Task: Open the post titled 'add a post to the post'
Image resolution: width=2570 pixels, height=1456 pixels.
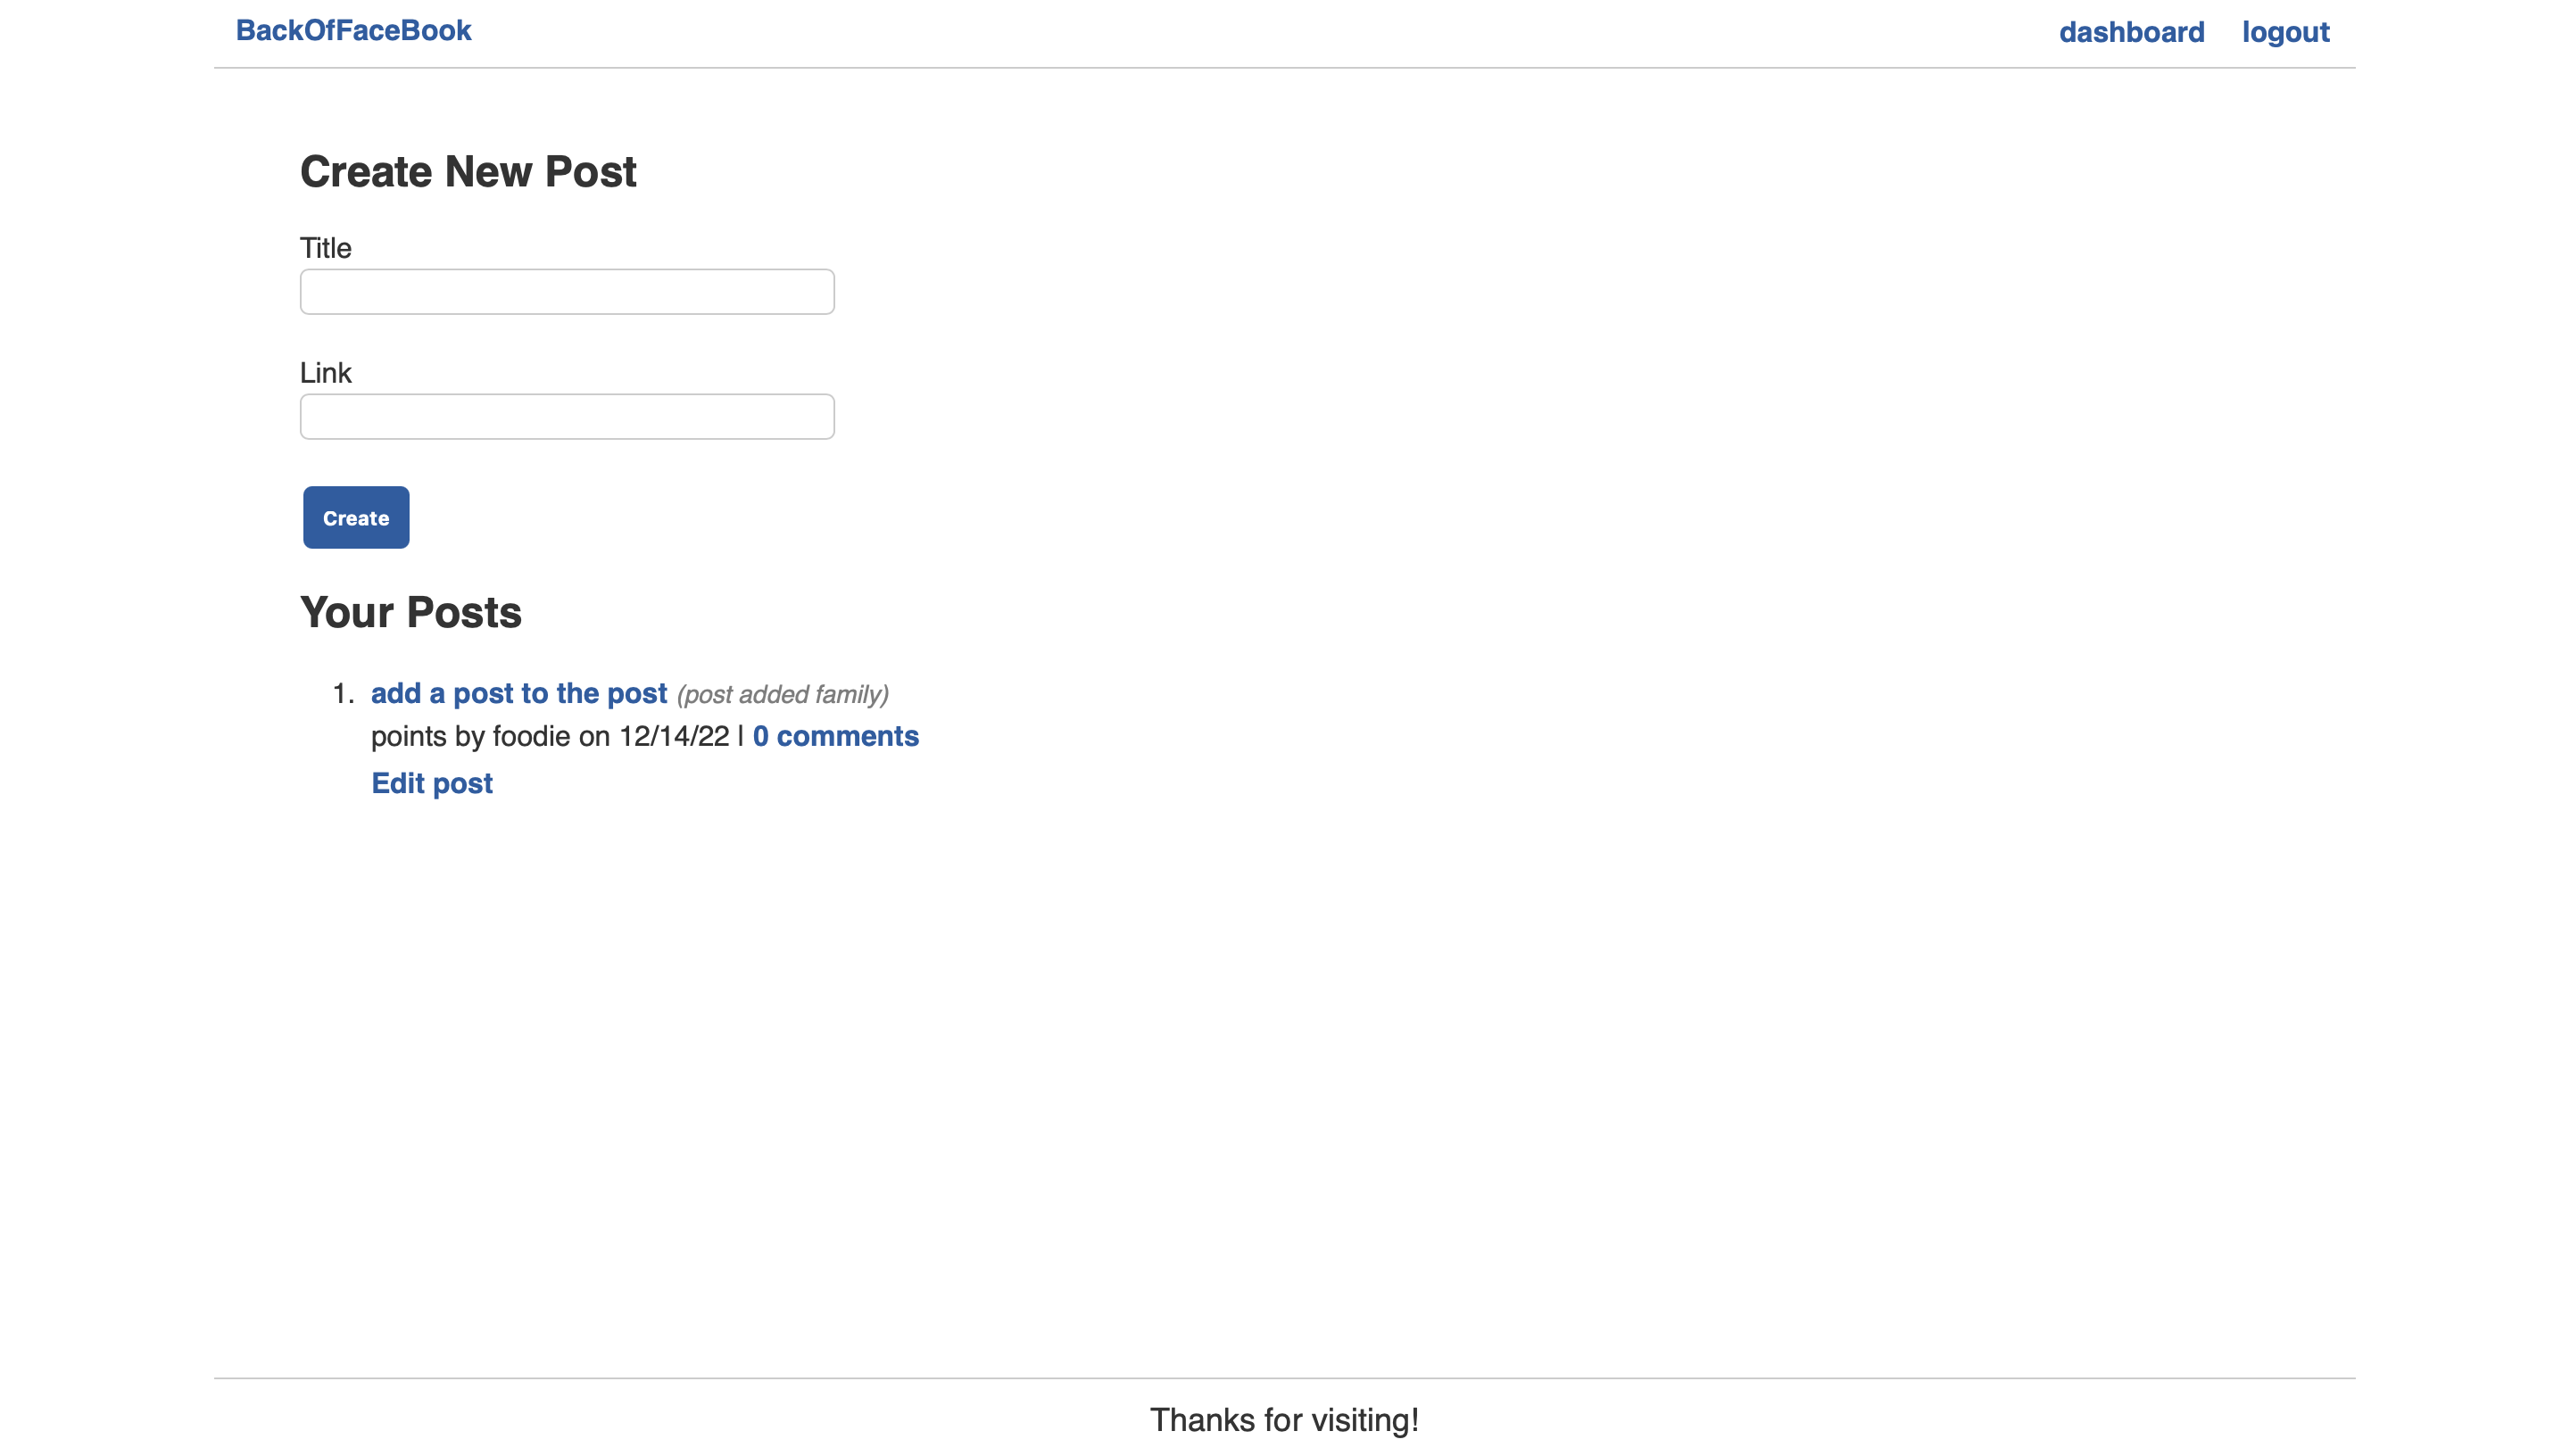Action: point(519,693)
